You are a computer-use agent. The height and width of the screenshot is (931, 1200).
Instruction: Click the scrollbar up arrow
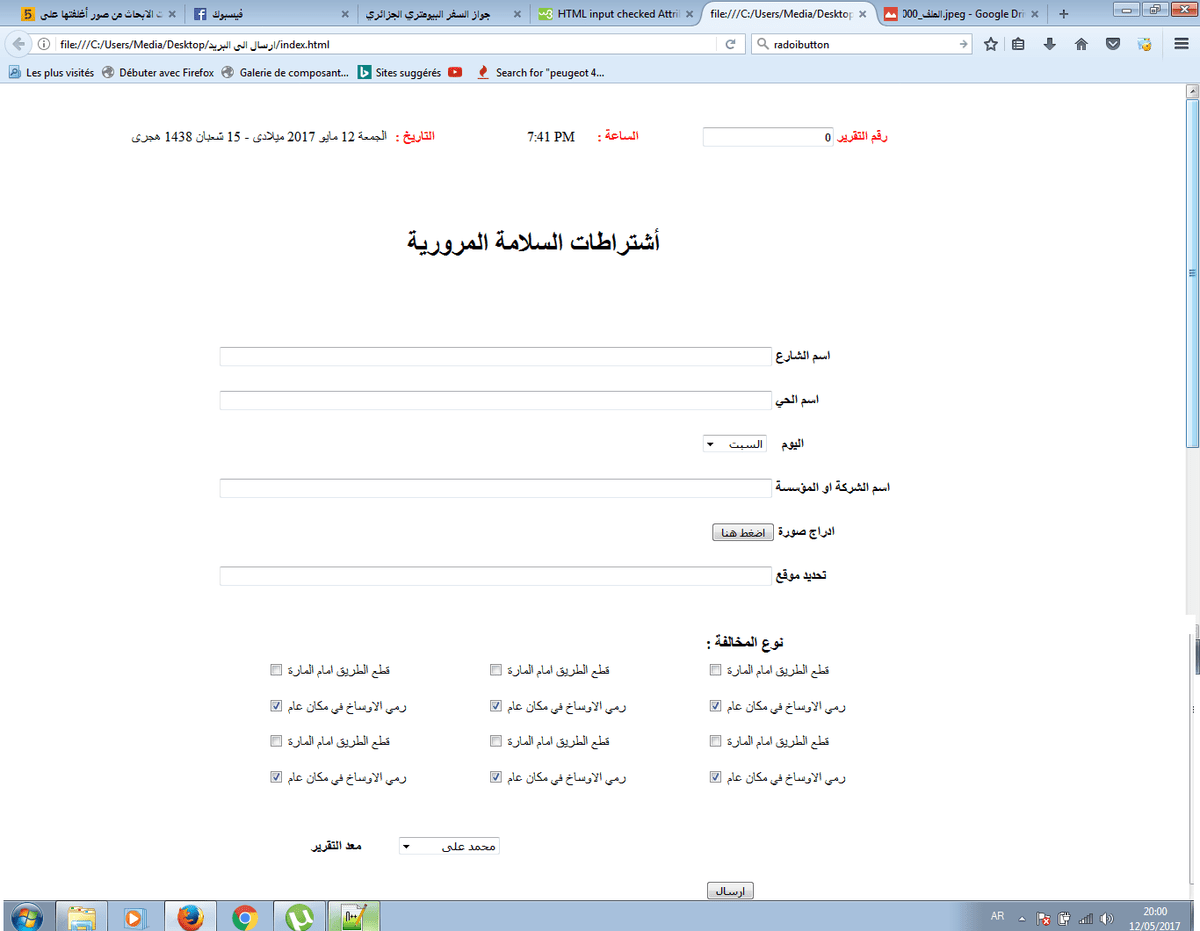[x=1192, y=92]
